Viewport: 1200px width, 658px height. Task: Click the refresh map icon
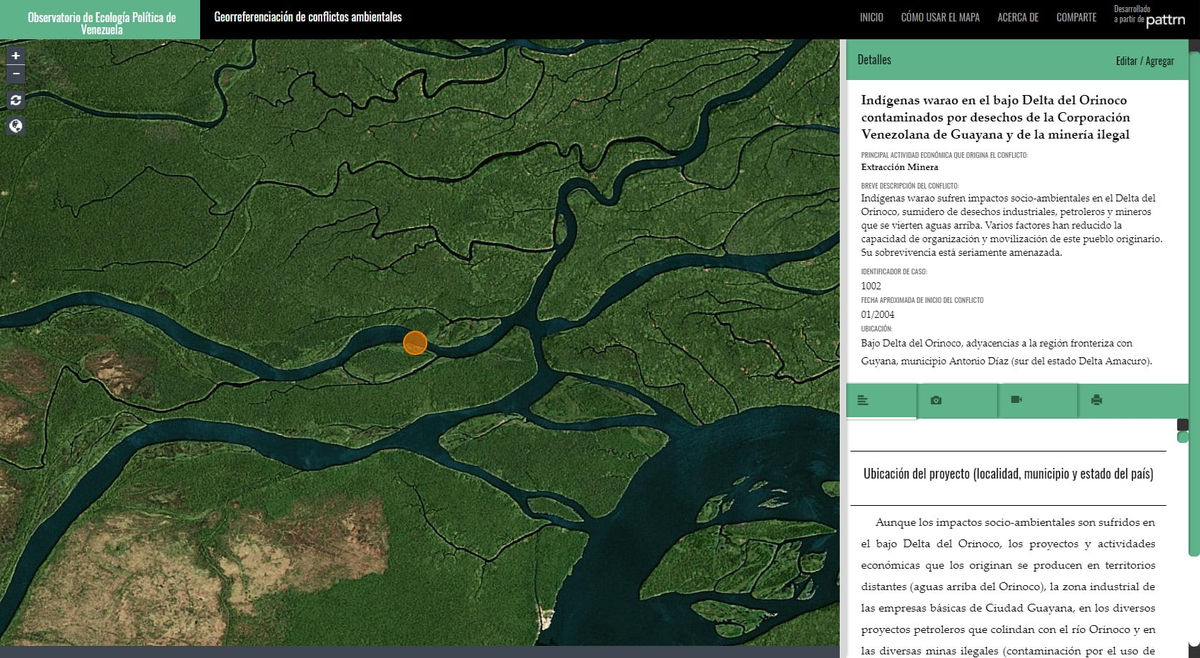coord(15,100)
